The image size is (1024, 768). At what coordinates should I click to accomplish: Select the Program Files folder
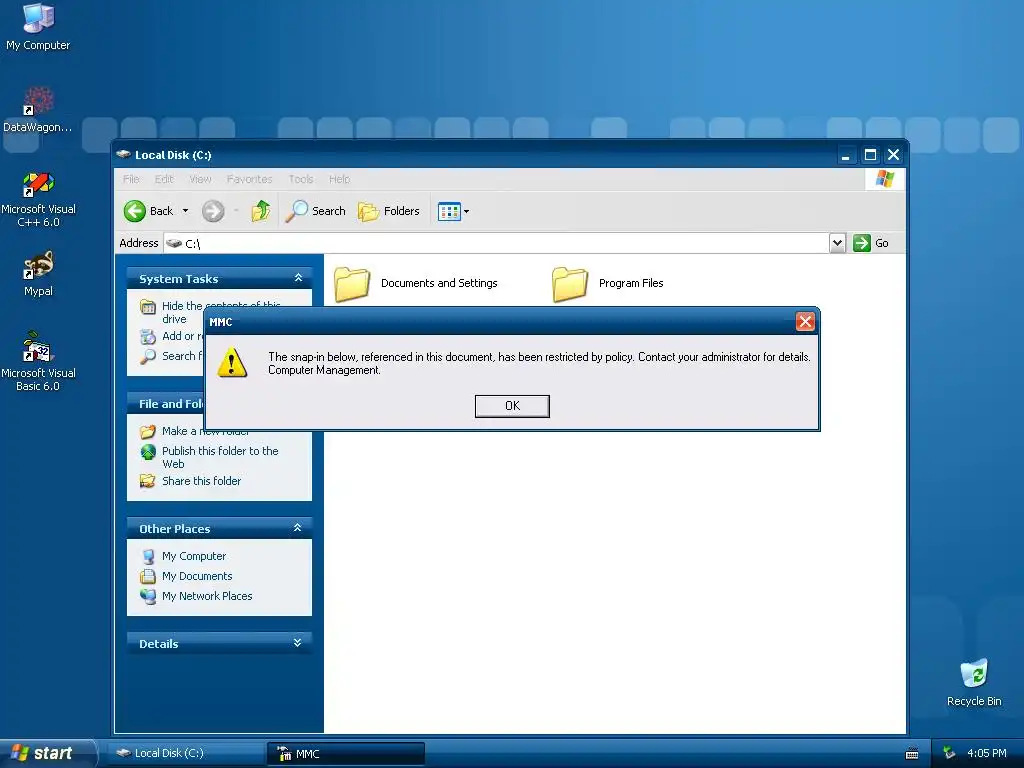608,283
